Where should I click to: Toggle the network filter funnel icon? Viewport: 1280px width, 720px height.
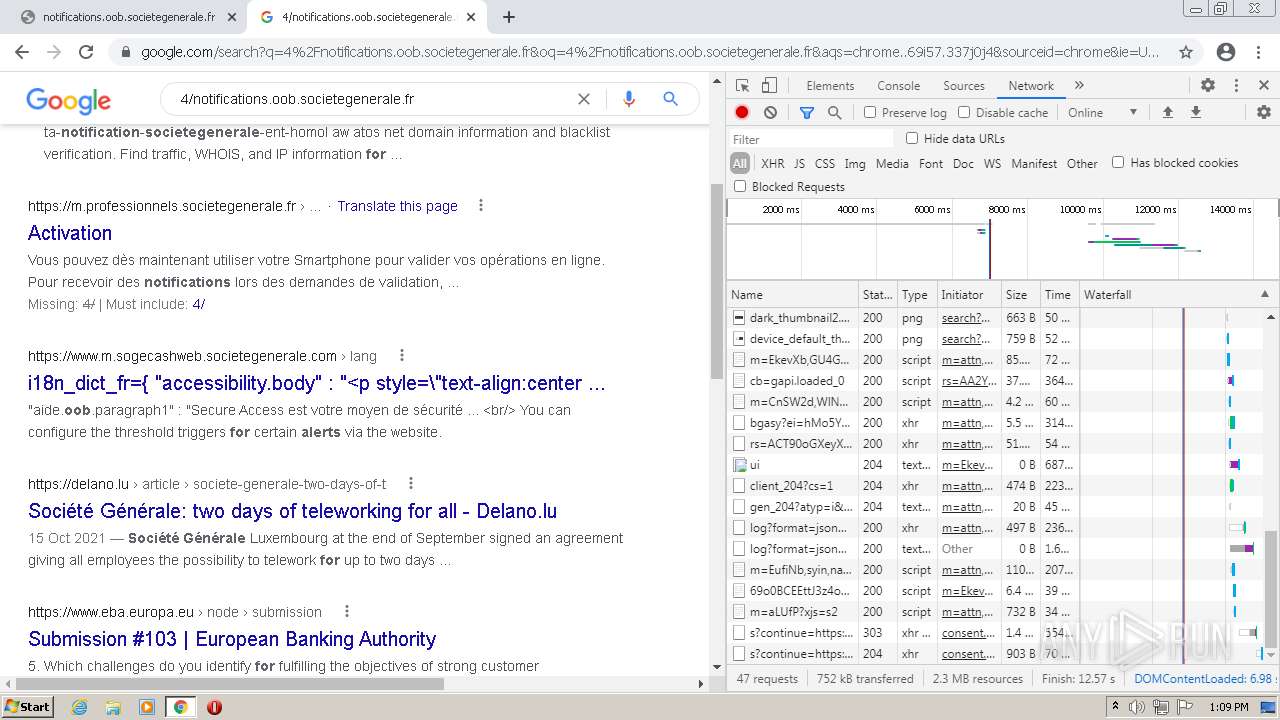(807, 113)
